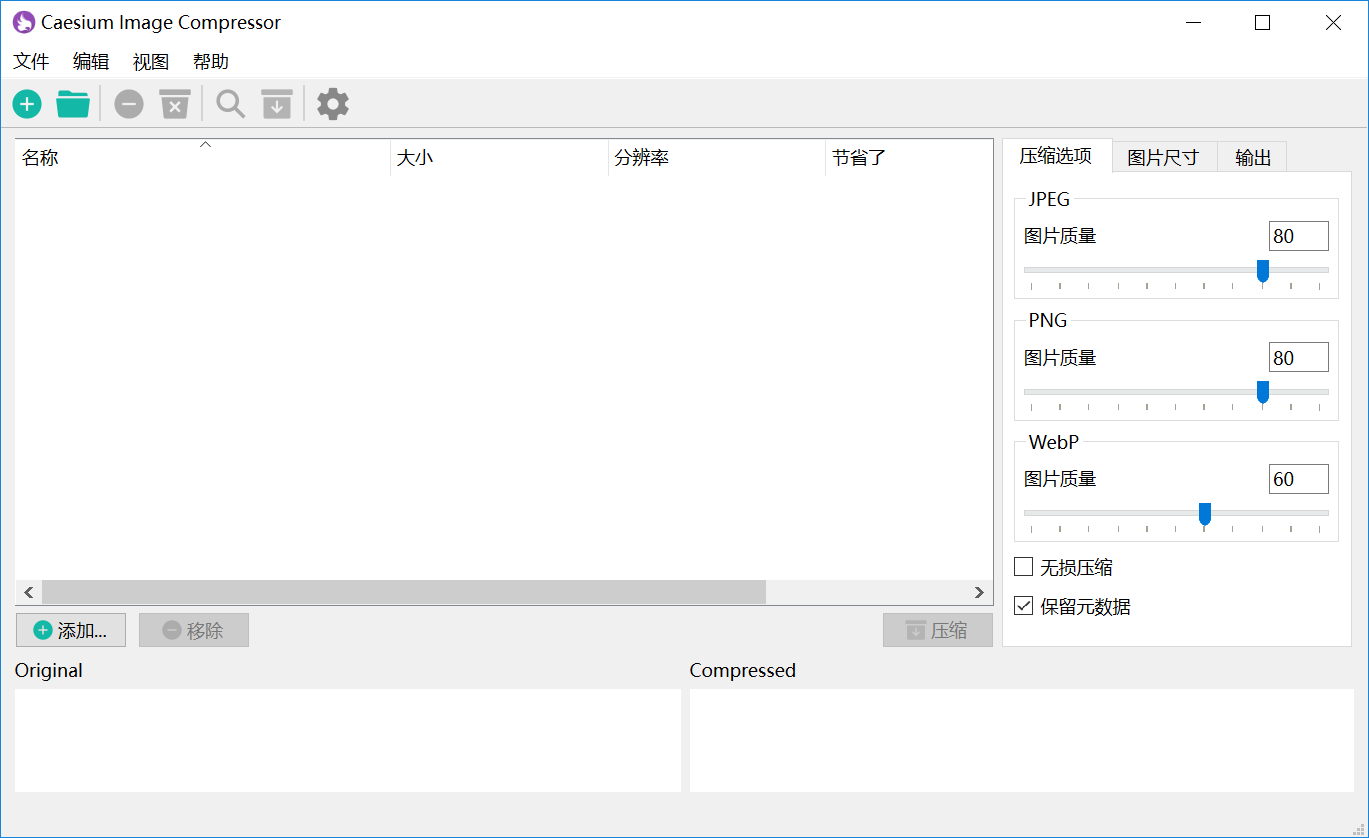Click the WebP quality input field
Screen dimensions: 1369x838
coord(1298,479)
